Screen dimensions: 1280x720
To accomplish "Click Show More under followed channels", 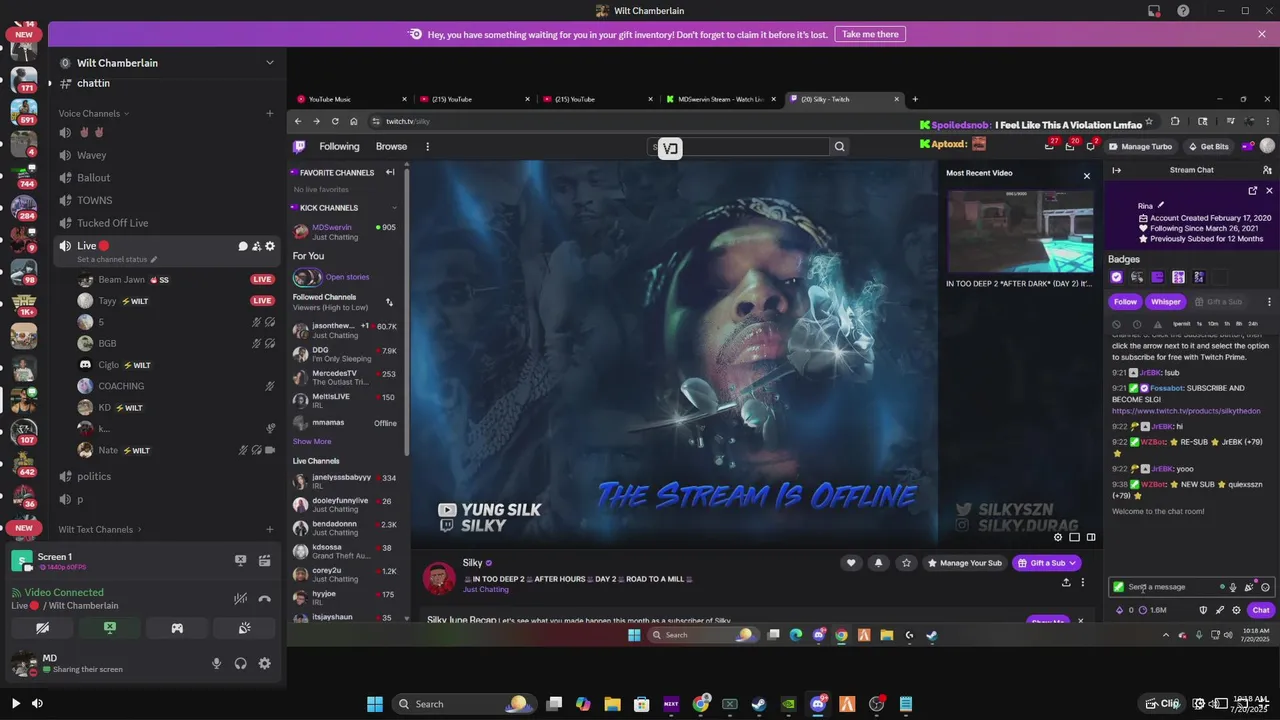I will click(x=312, y=441).
